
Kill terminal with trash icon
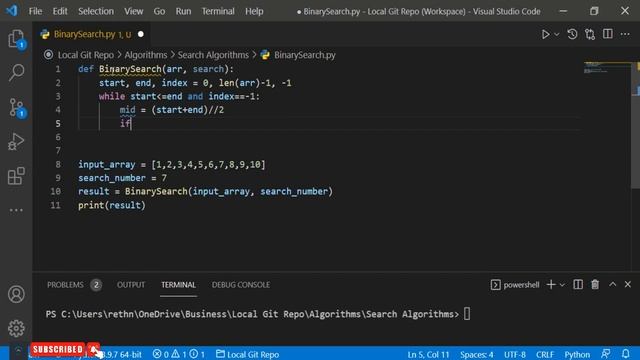[595, 284]
